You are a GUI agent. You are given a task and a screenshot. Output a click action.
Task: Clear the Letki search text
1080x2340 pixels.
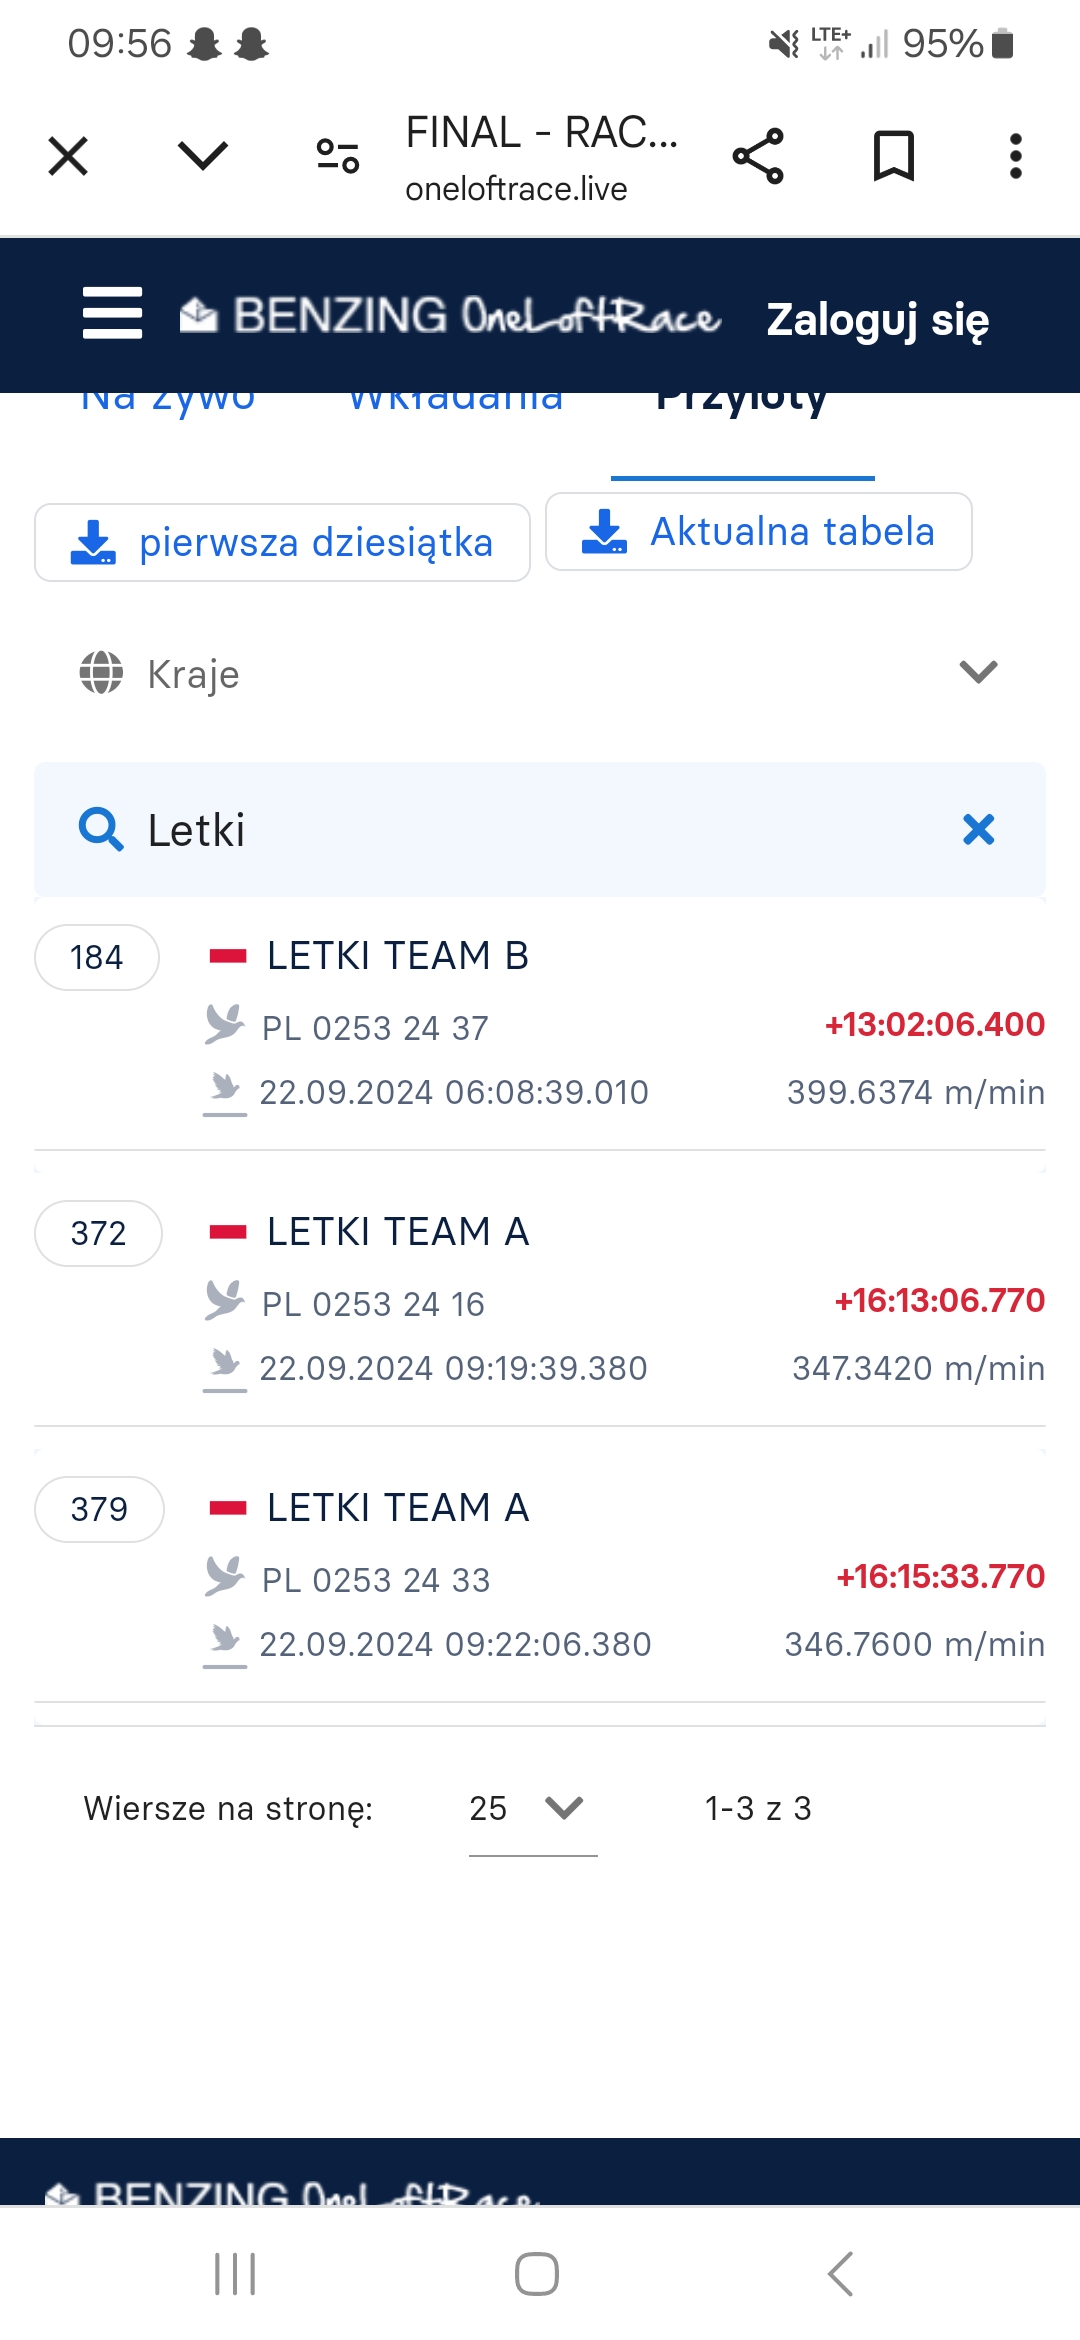(978, 829)
